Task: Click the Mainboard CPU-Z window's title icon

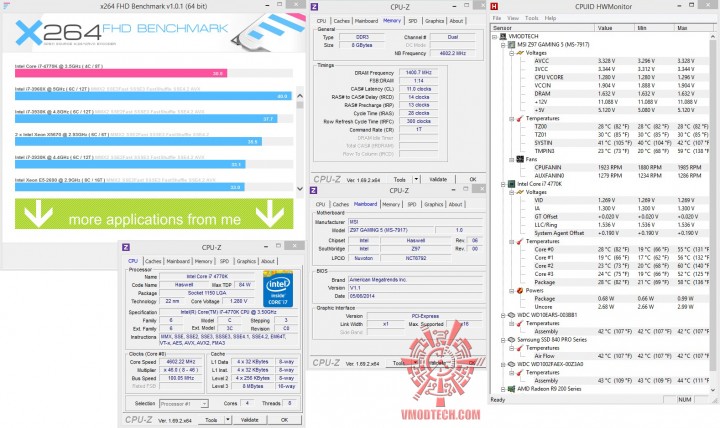Action: coord(314,190)
